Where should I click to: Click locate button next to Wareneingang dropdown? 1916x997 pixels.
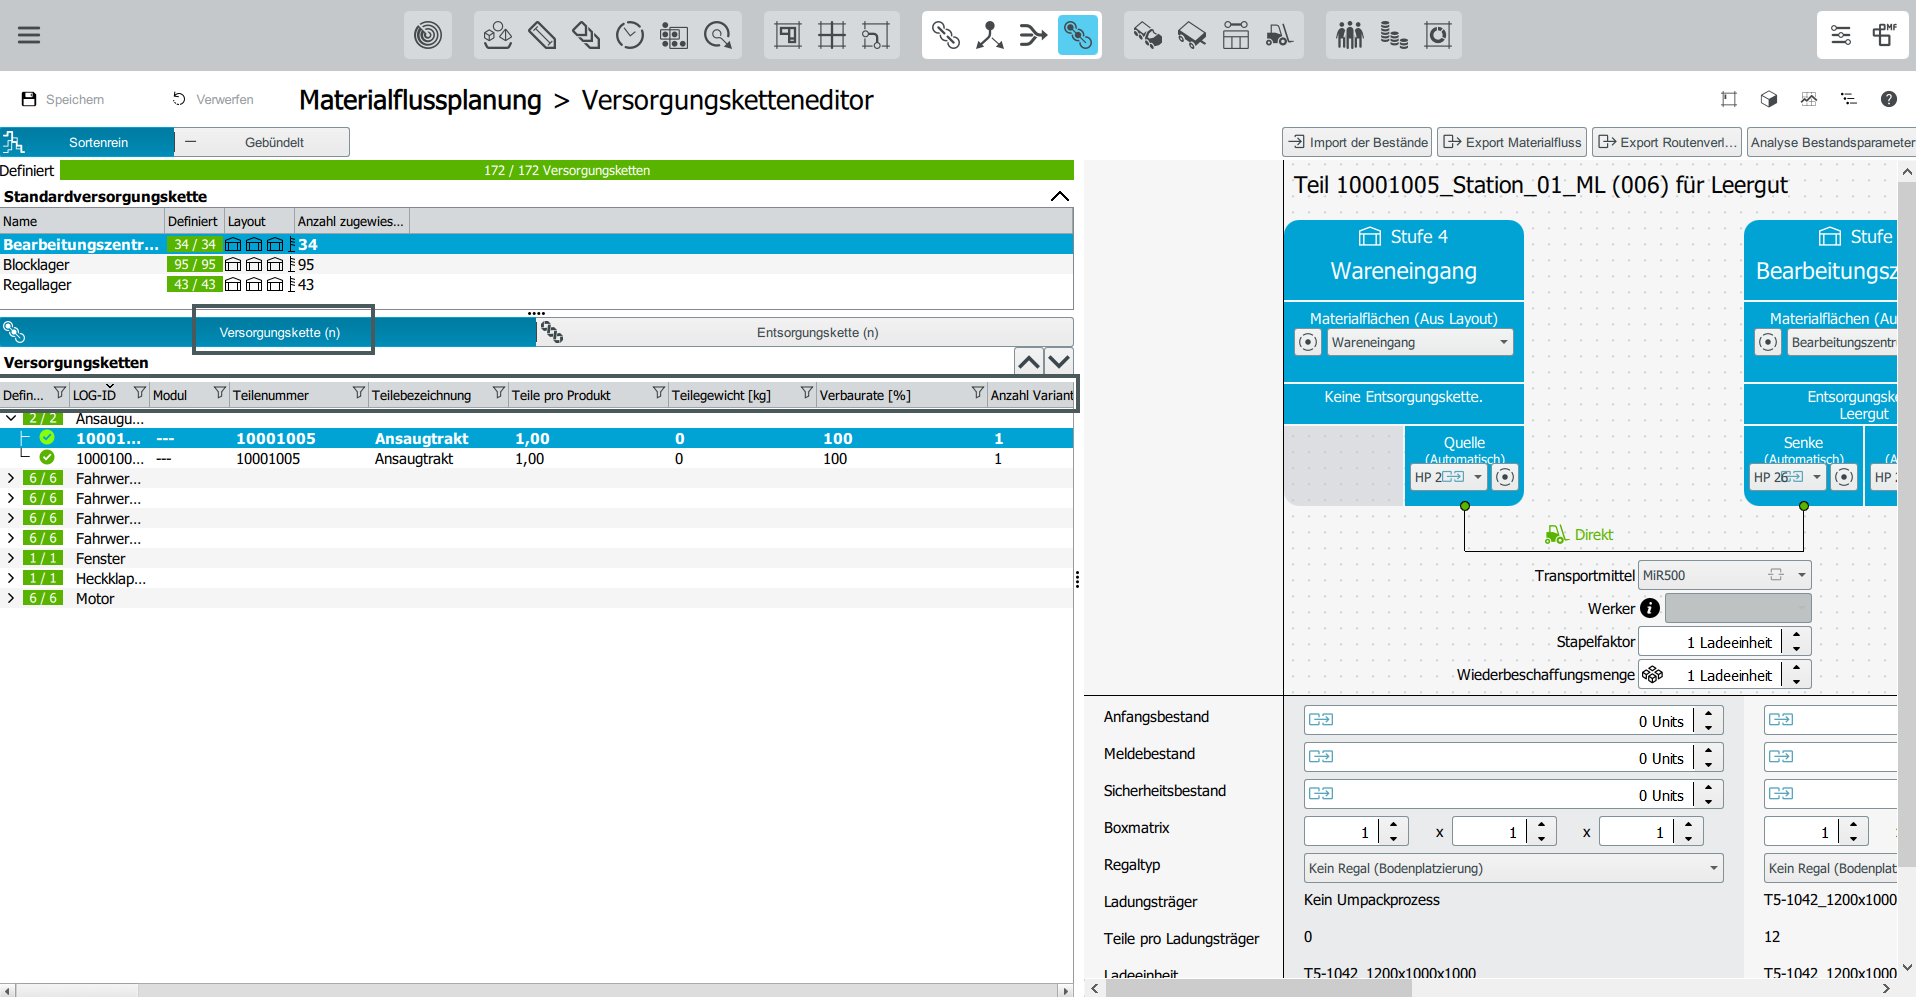pyautogui.click(x=1308, y=343)
